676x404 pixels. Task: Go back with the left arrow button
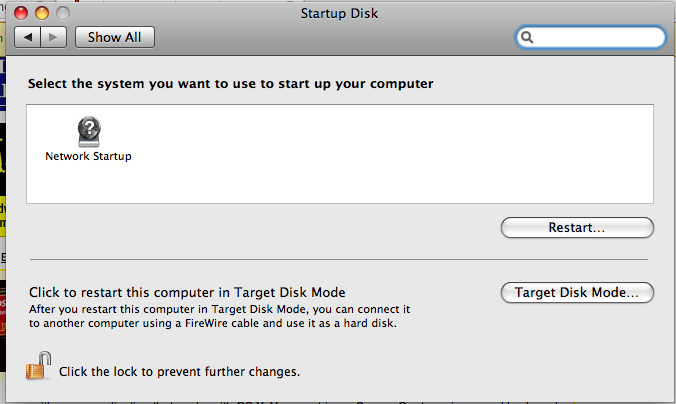pyautogui.click(x=28, y=38)
